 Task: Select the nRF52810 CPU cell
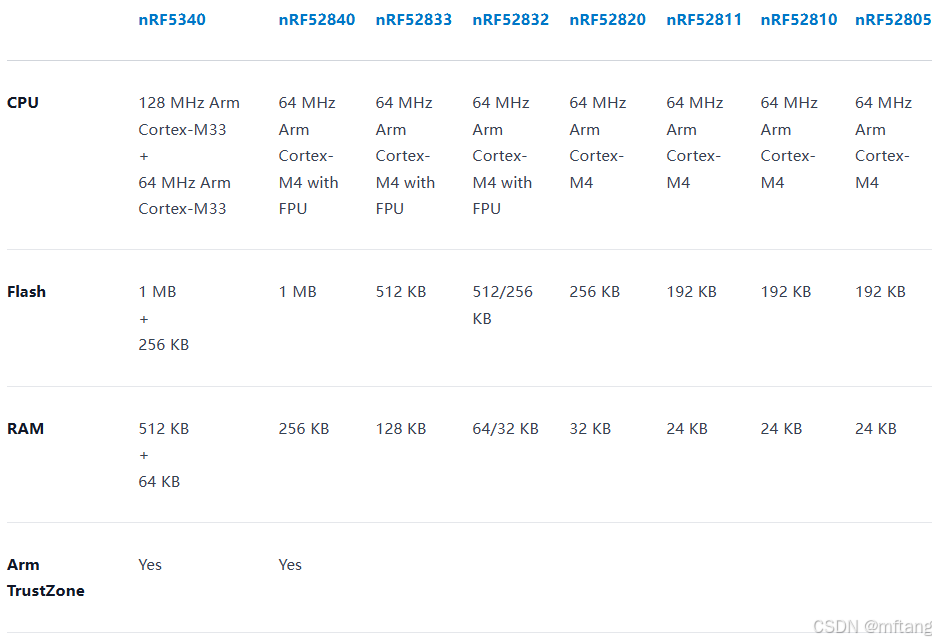(789, 142)
